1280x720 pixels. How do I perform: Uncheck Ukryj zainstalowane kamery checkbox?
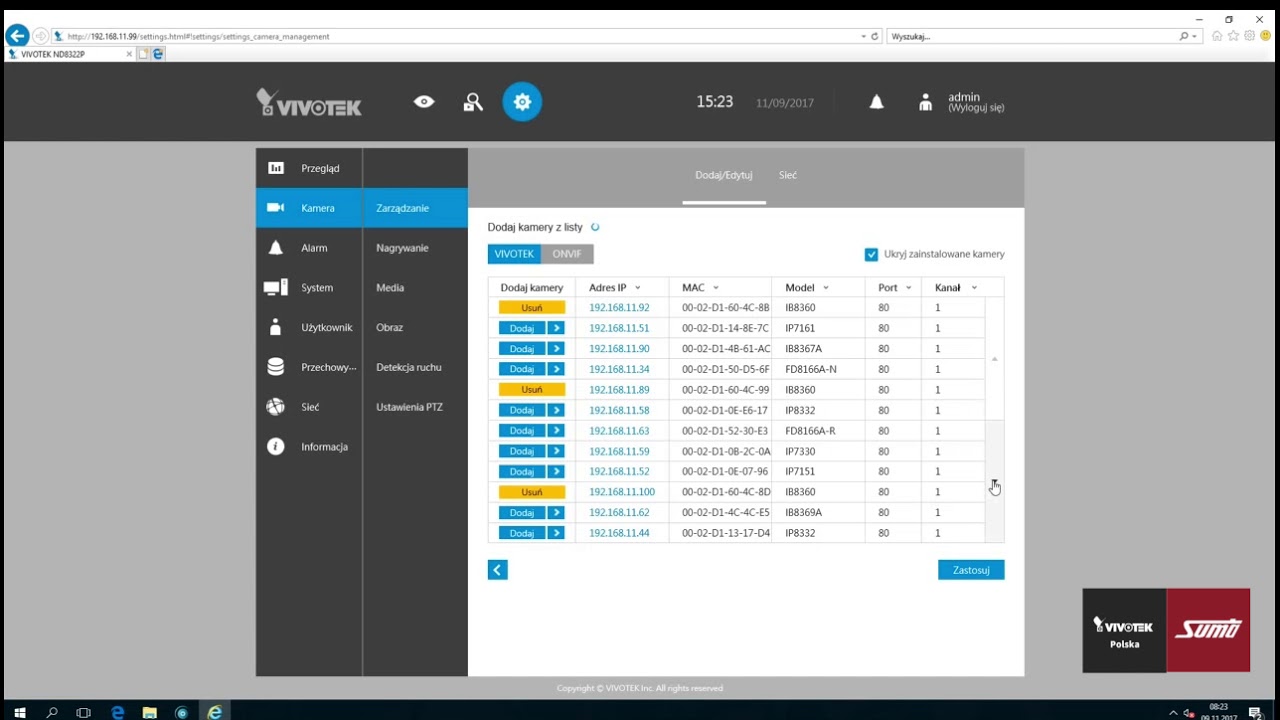[x=871, y=254]
